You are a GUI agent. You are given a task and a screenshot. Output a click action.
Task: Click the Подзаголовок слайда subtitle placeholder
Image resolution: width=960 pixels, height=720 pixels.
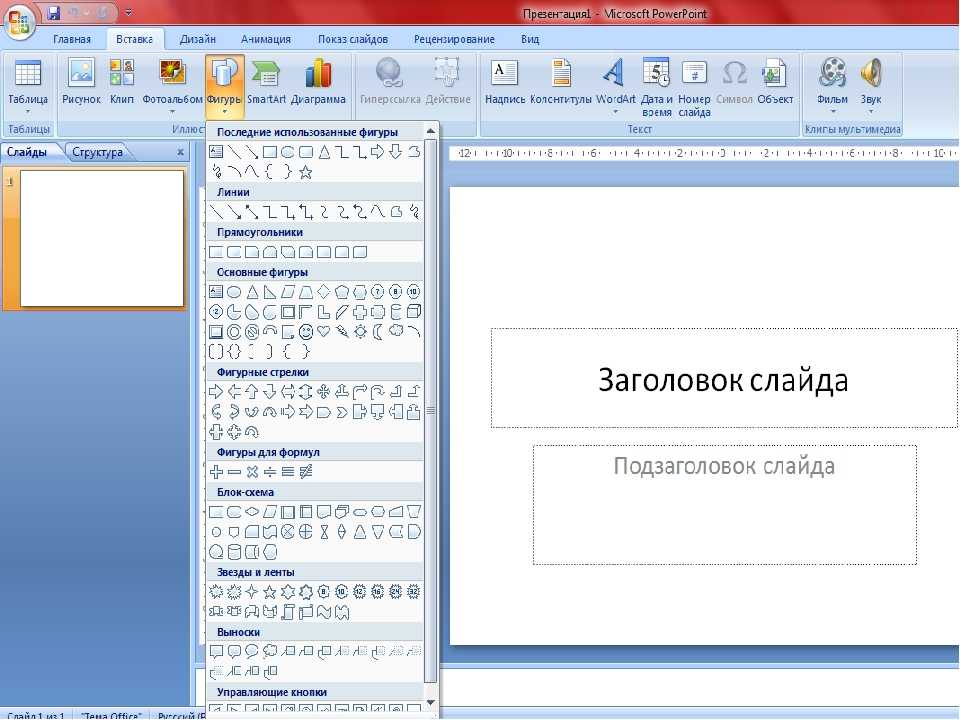coord(724,504)
